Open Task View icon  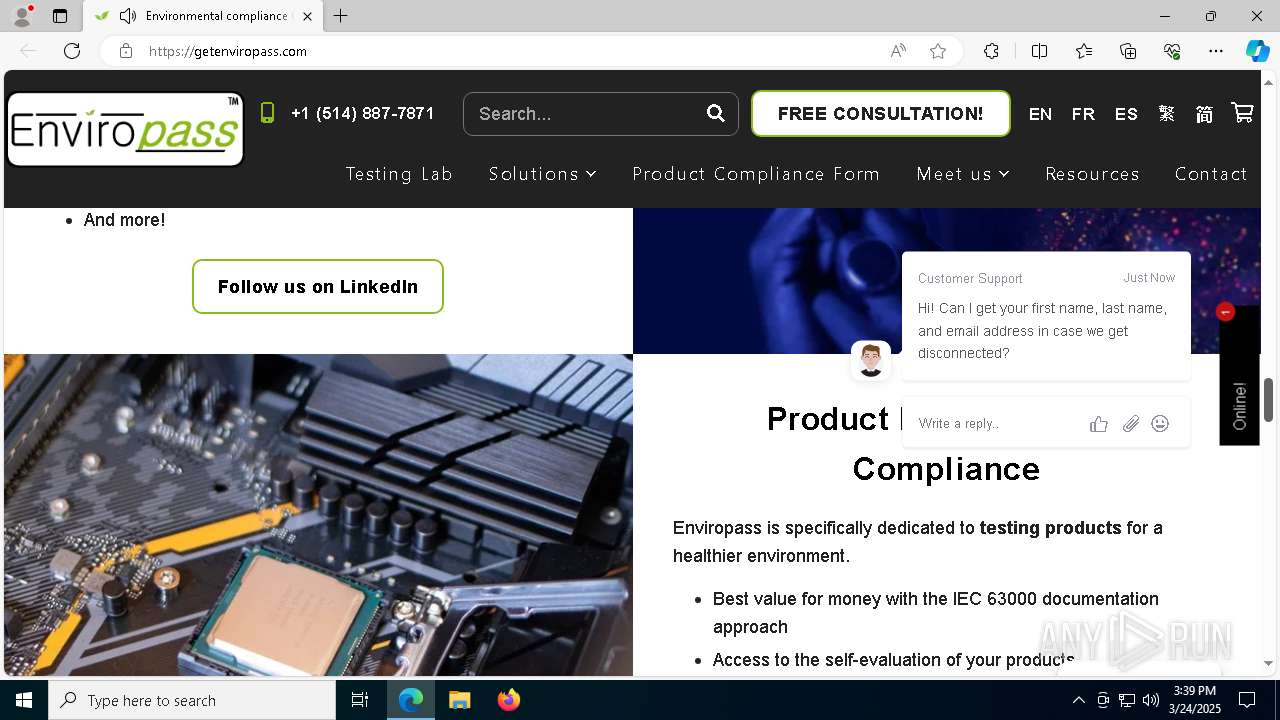click(360, 700)
